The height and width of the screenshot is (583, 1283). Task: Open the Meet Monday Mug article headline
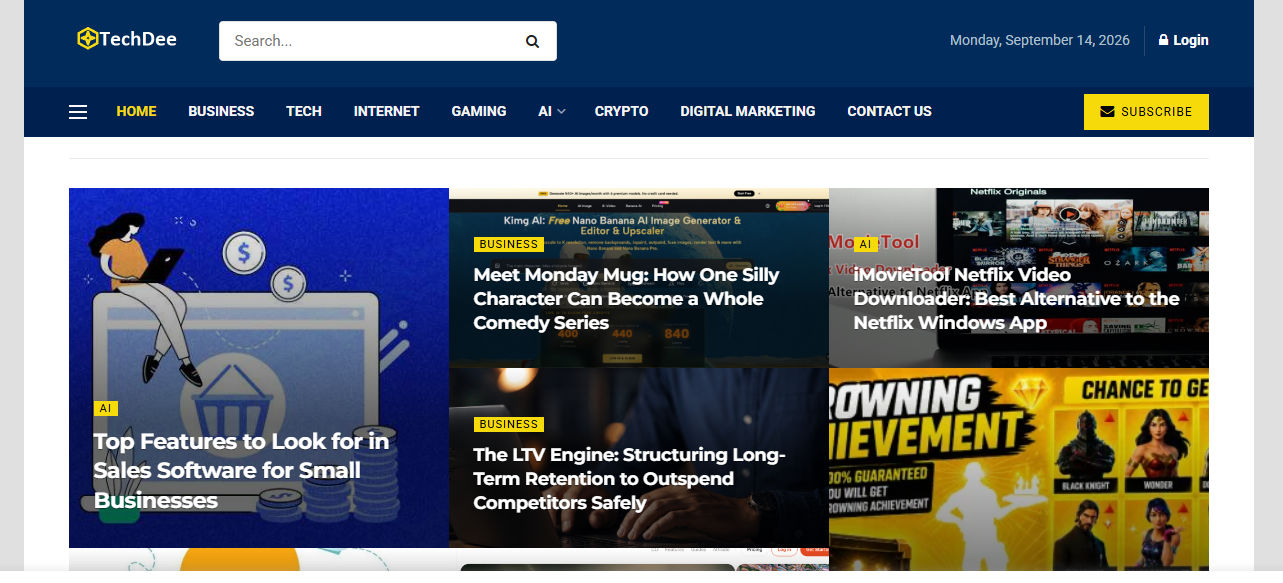coord(626,298)
